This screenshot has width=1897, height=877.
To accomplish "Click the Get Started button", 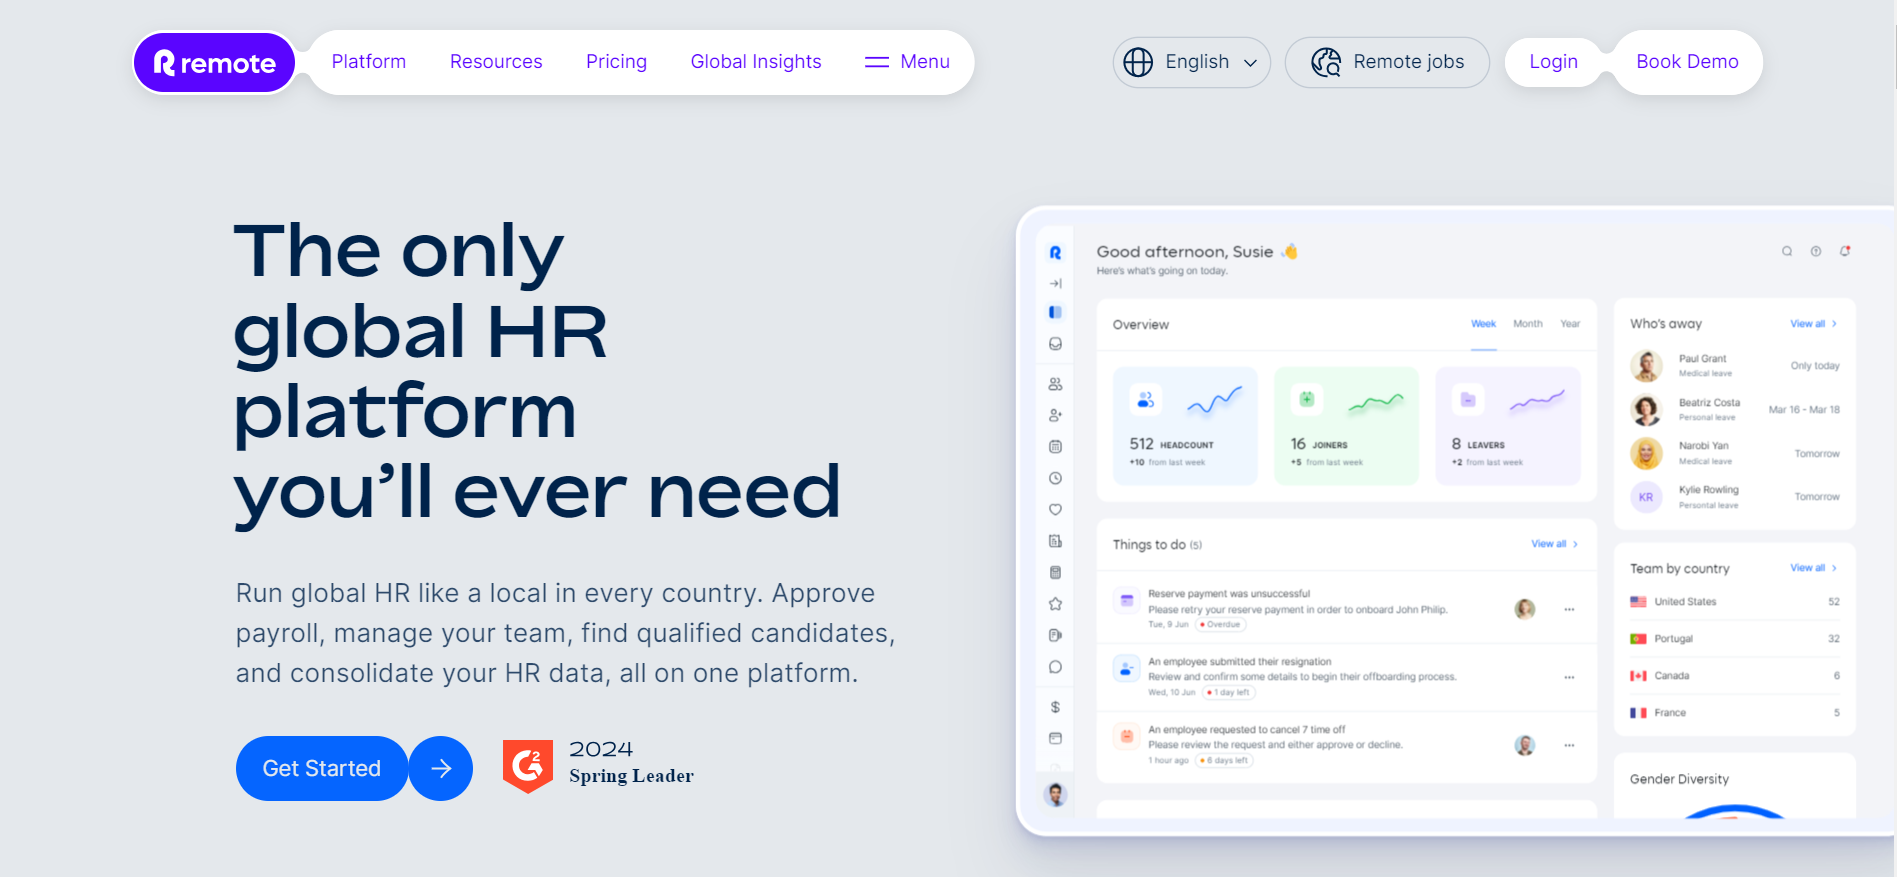I will point(322,768).
